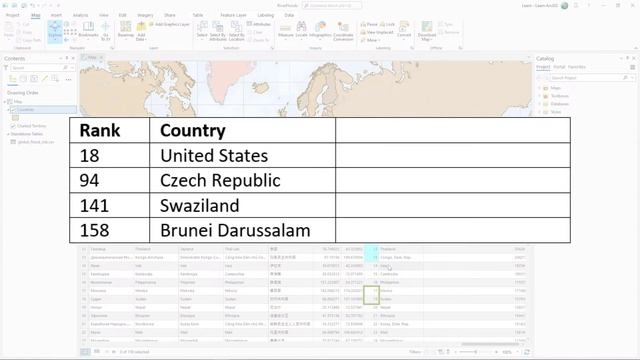Click the Measure tool
The width and height of the screenshot is (640, 360).
click(x=286, y=30)
